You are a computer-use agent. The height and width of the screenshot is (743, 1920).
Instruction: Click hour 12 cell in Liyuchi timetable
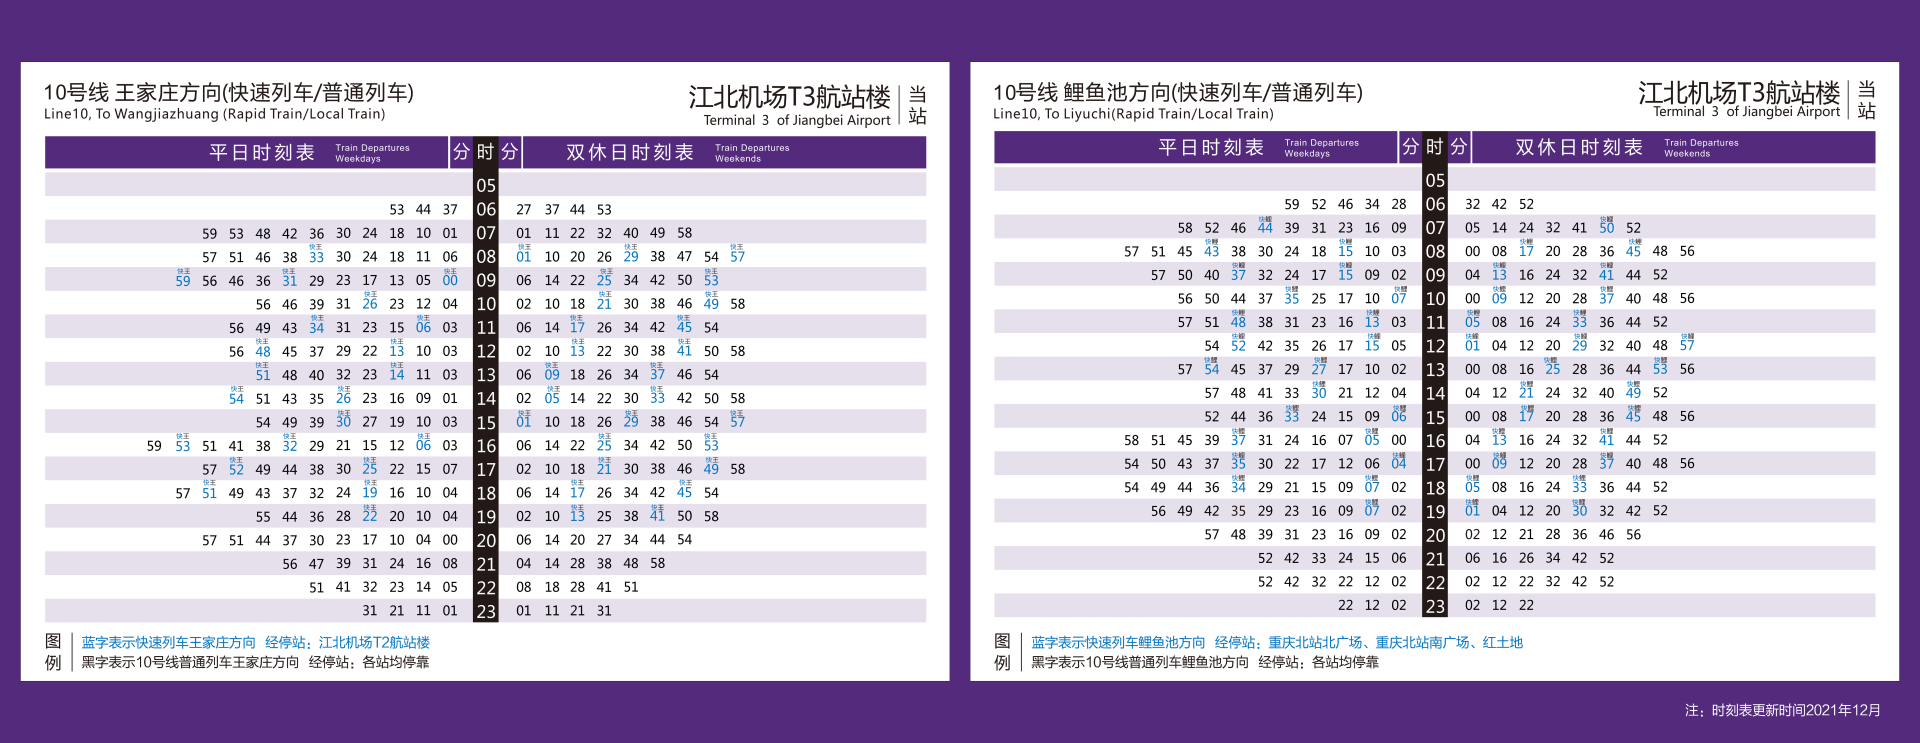point(1435,346)
